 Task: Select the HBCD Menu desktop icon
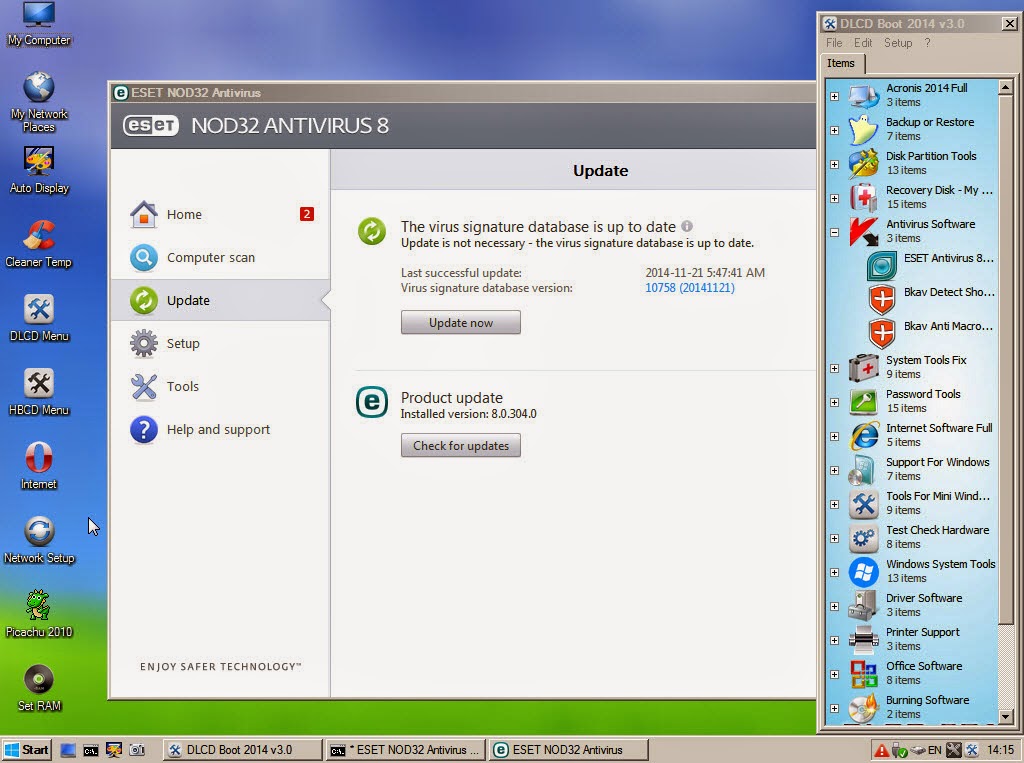(x=39, y=392)
